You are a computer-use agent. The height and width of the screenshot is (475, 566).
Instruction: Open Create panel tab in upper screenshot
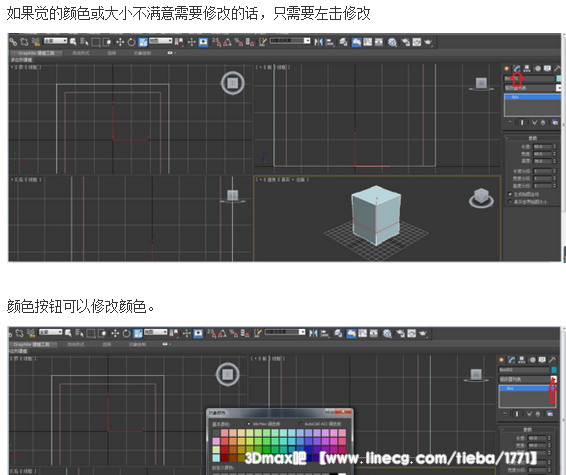506,69
